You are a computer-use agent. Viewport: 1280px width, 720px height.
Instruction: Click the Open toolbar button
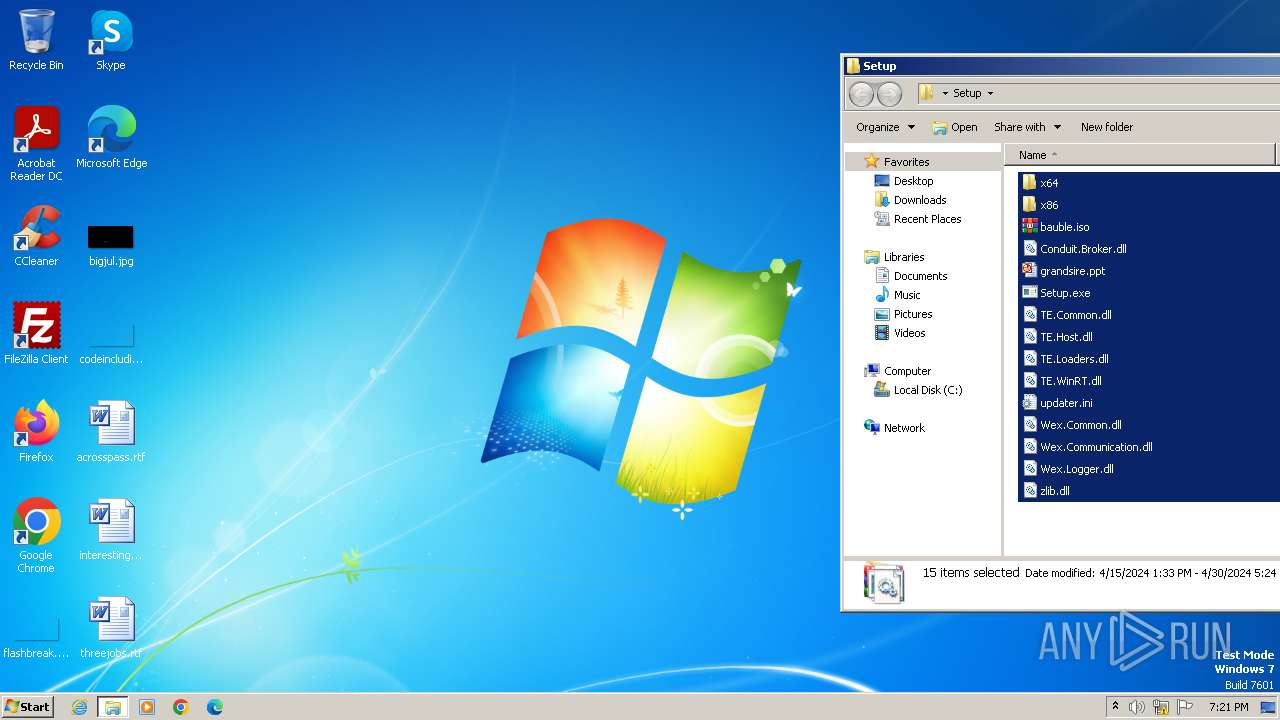point(955,127)
